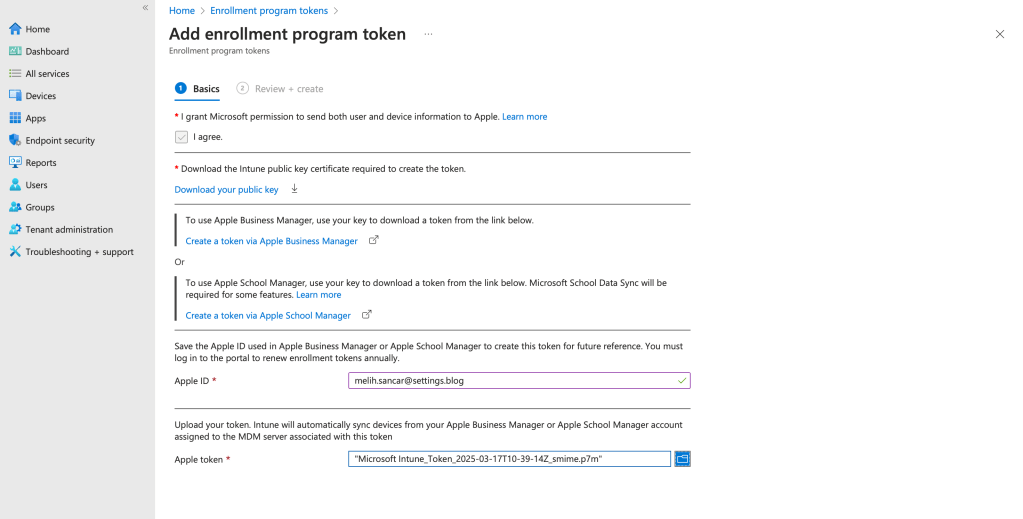This screenshot has height=519, width=1023.
Task: Select the Endpoint security shield icon
Action: (x=15, y=140)
